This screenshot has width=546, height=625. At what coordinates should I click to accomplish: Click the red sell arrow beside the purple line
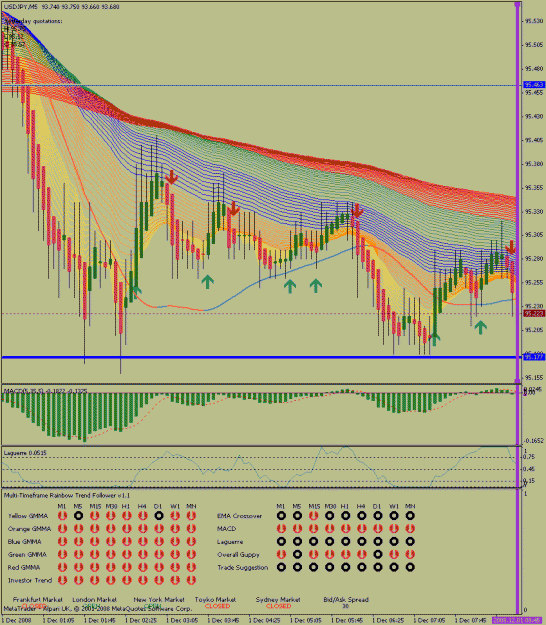511,247
